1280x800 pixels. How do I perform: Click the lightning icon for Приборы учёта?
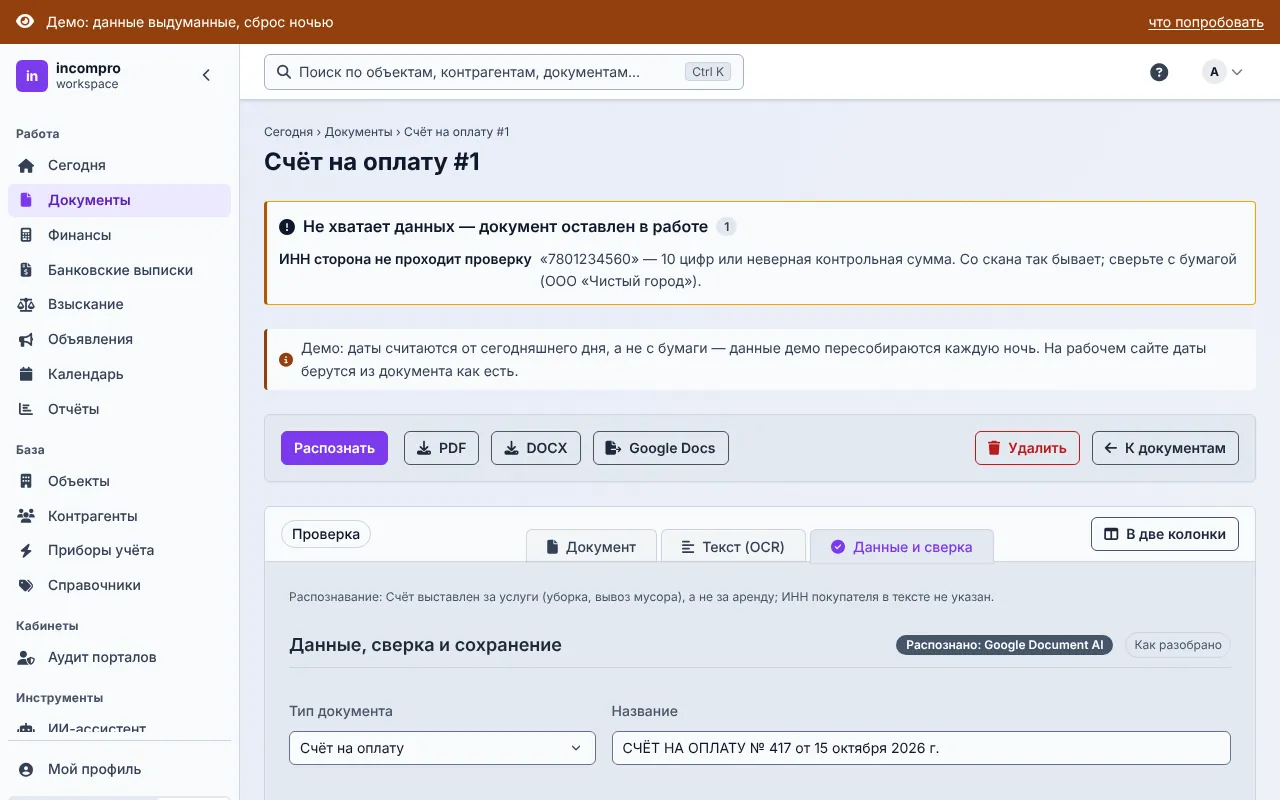tap(27, 550)
